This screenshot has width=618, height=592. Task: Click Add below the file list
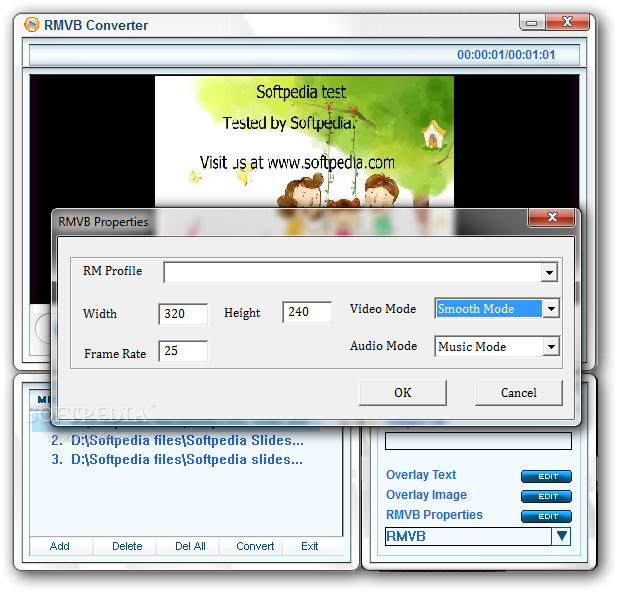point(60,546)
